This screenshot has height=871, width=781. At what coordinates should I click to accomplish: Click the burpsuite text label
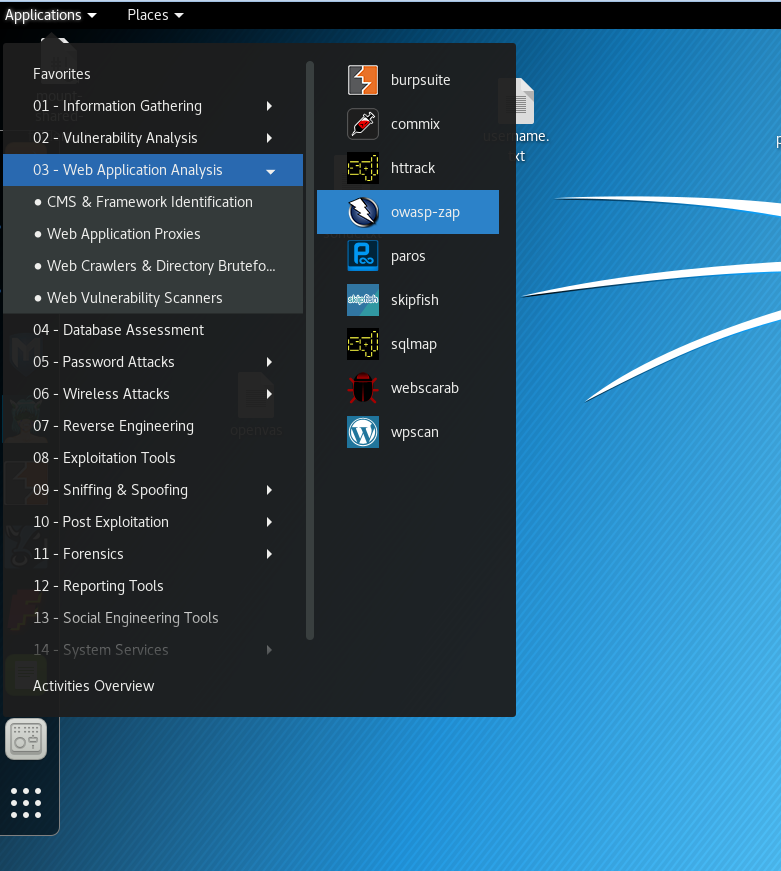[420, 80]
